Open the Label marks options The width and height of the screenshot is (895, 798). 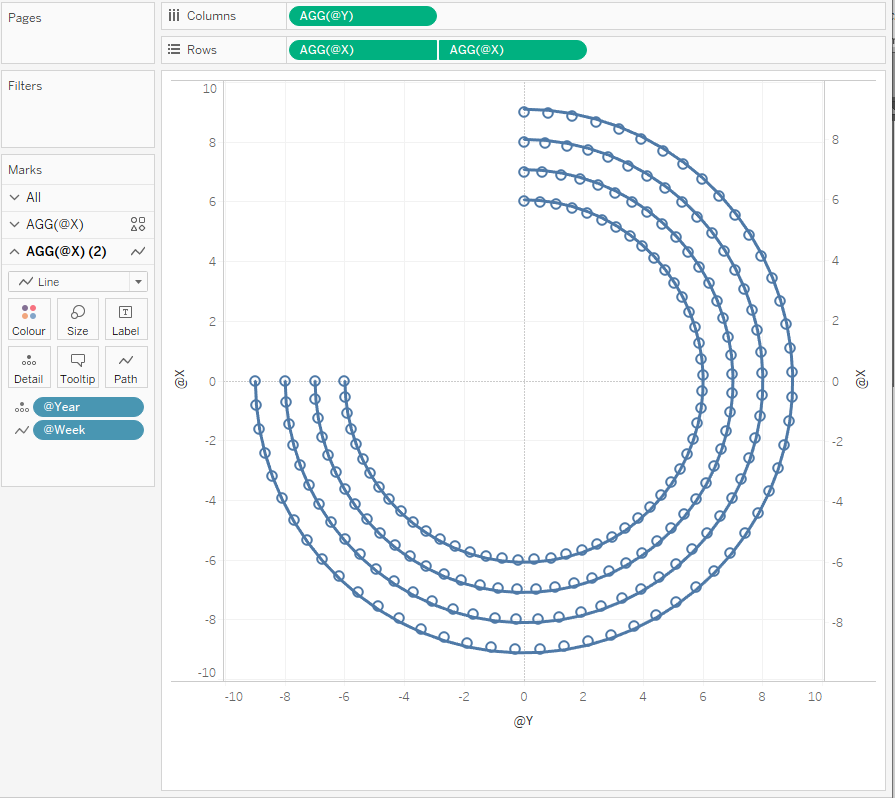[x=126, y=318]
